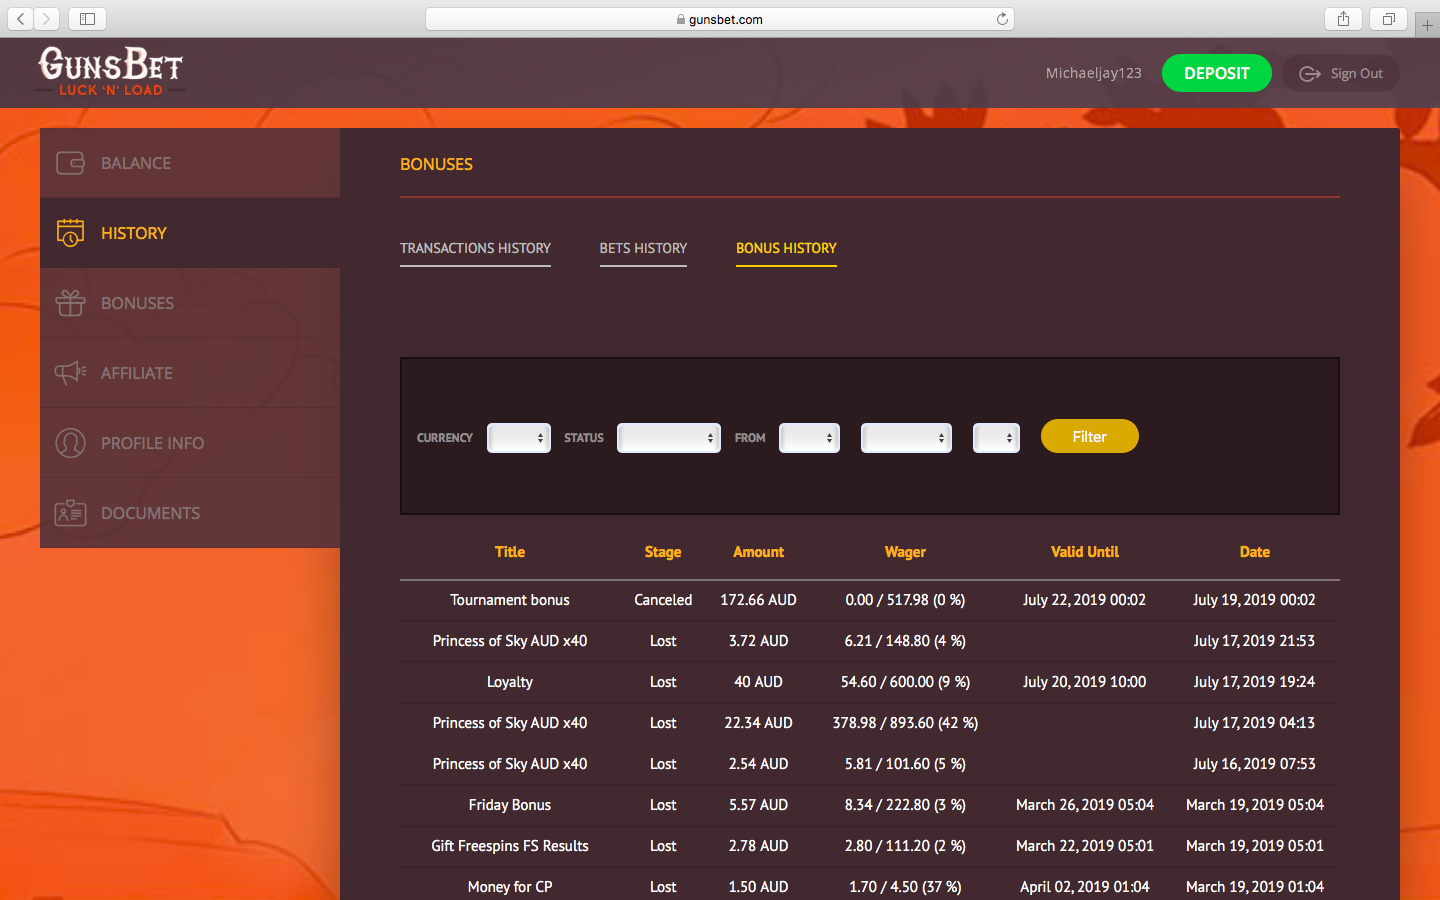The image size is (1440, 900).
Task: Click the Canceled stage cell
Action: click(x=663, y=600)
